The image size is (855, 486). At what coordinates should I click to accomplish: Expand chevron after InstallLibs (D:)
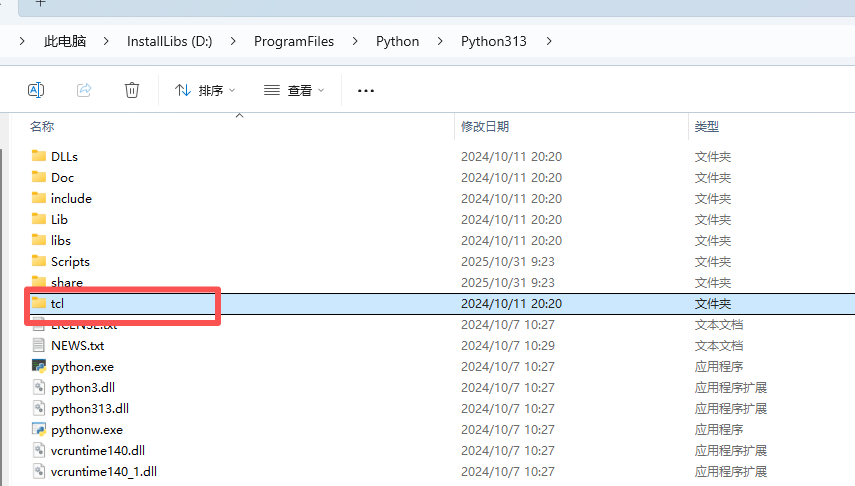coord(233,41)
